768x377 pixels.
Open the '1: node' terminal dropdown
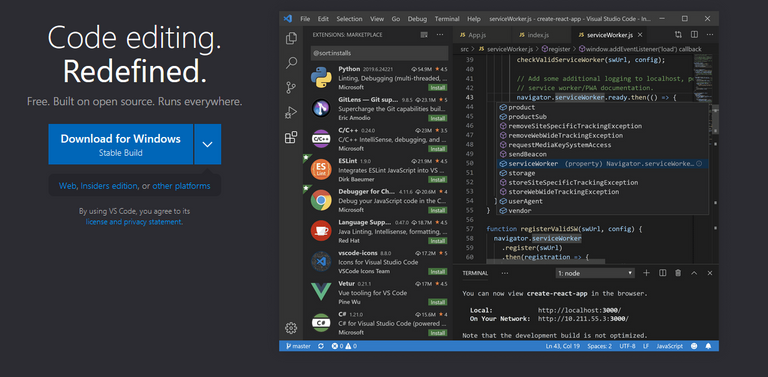pyautogui.click(x=595, y=273)
